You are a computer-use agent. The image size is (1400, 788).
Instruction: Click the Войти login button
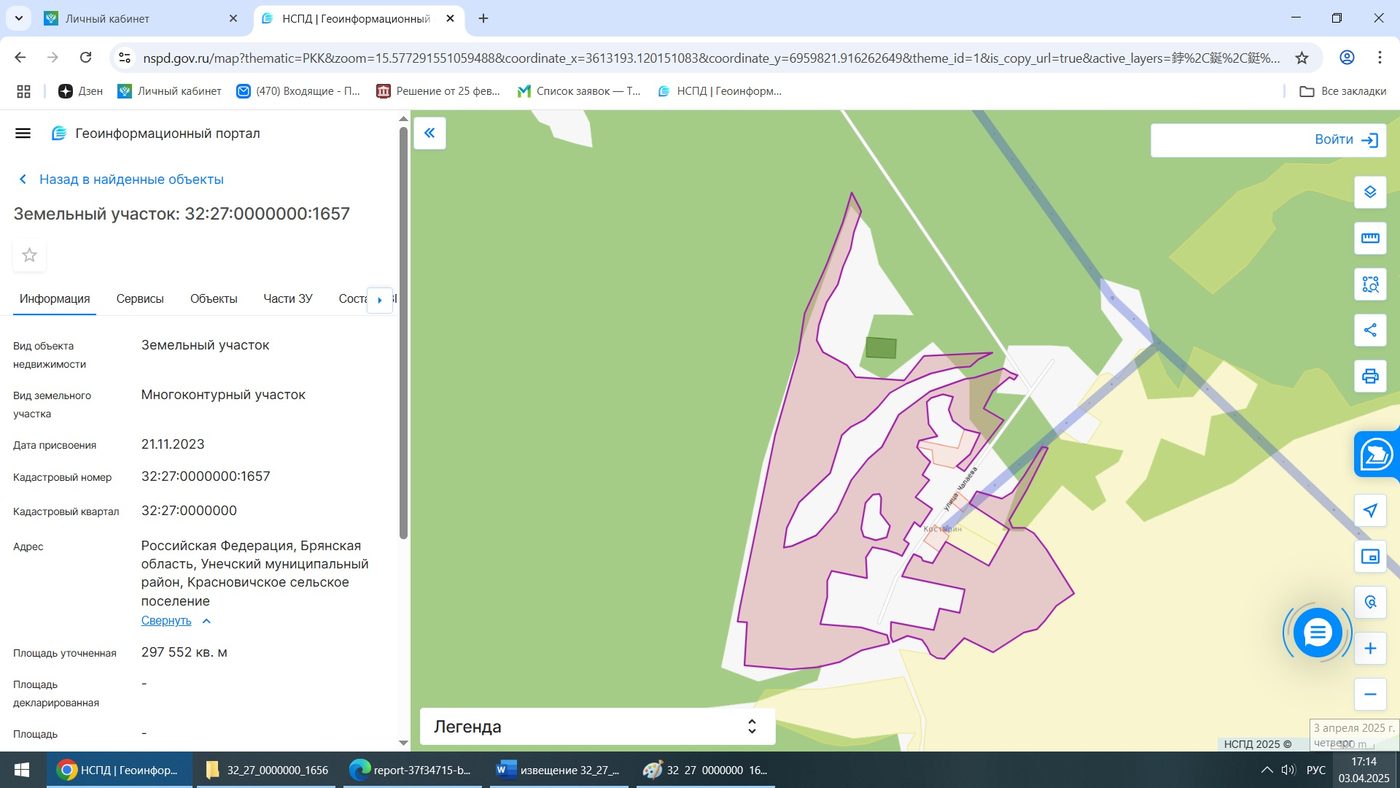click(x=1345, y=140)
